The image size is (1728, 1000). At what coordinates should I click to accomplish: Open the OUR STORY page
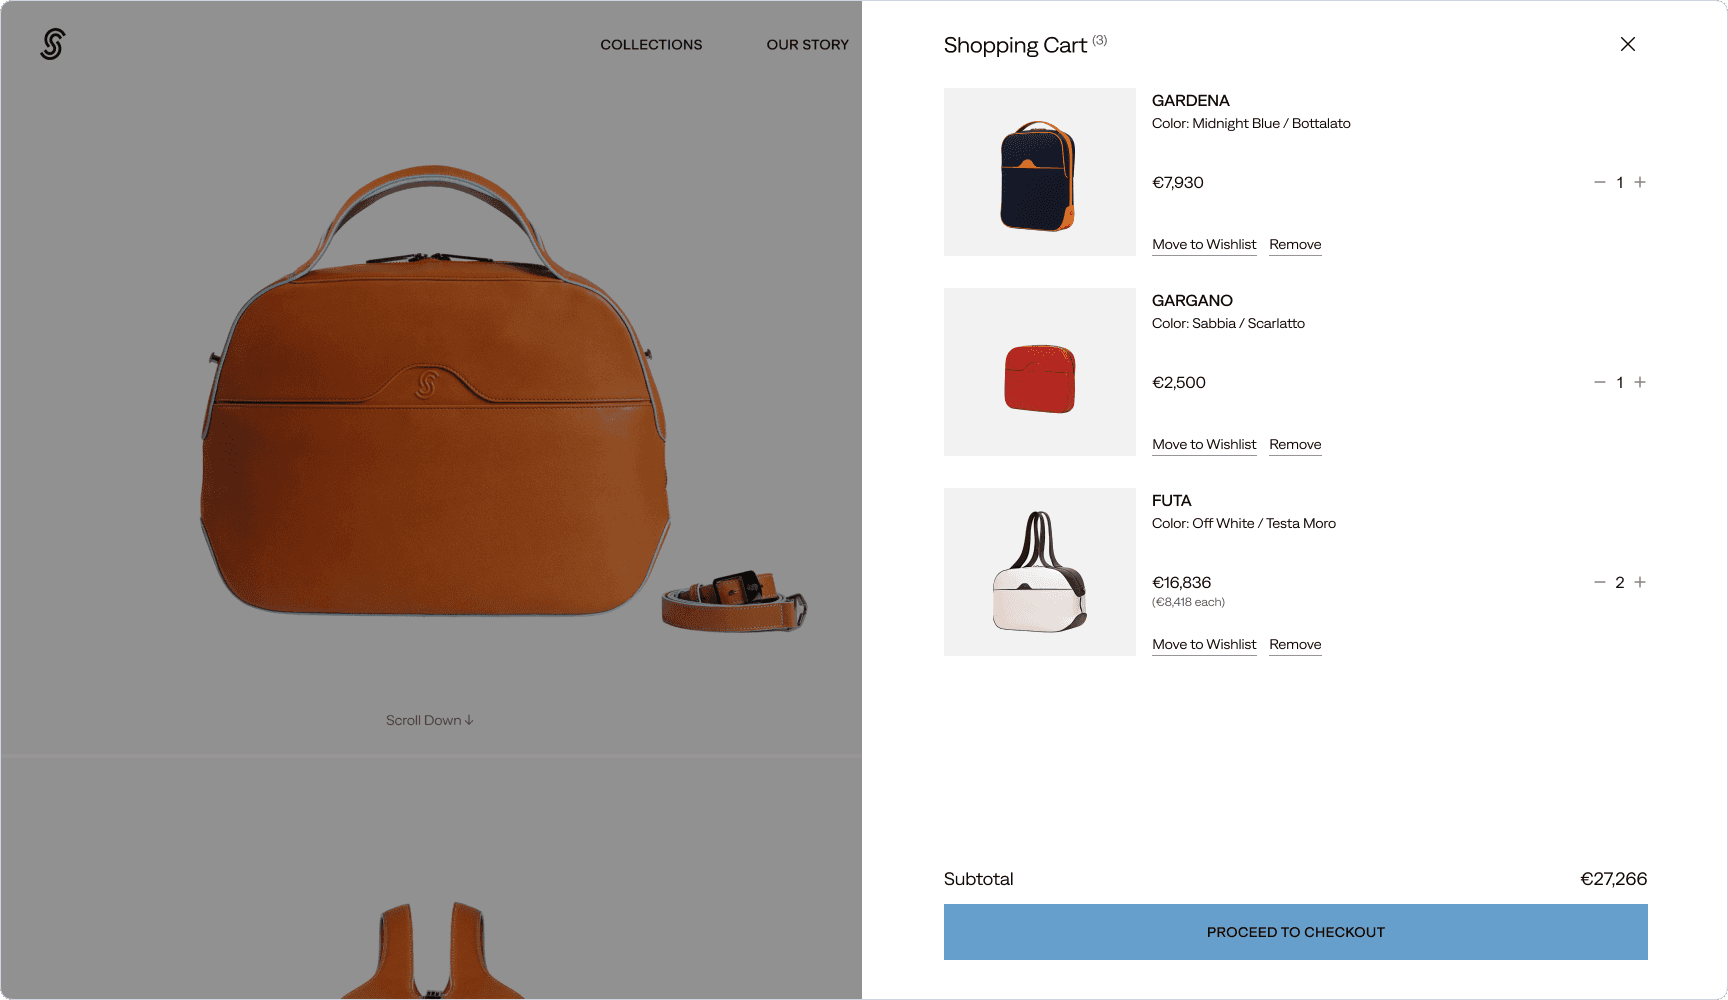point(807,45)
